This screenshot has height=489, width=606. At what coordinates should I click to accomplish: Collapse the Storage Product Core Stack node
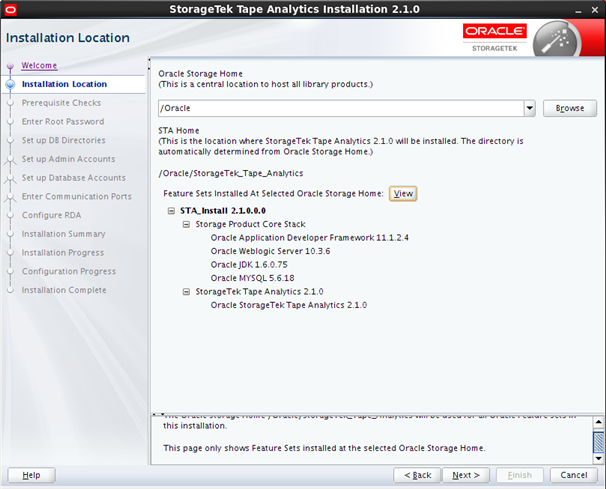pos(186,224)
